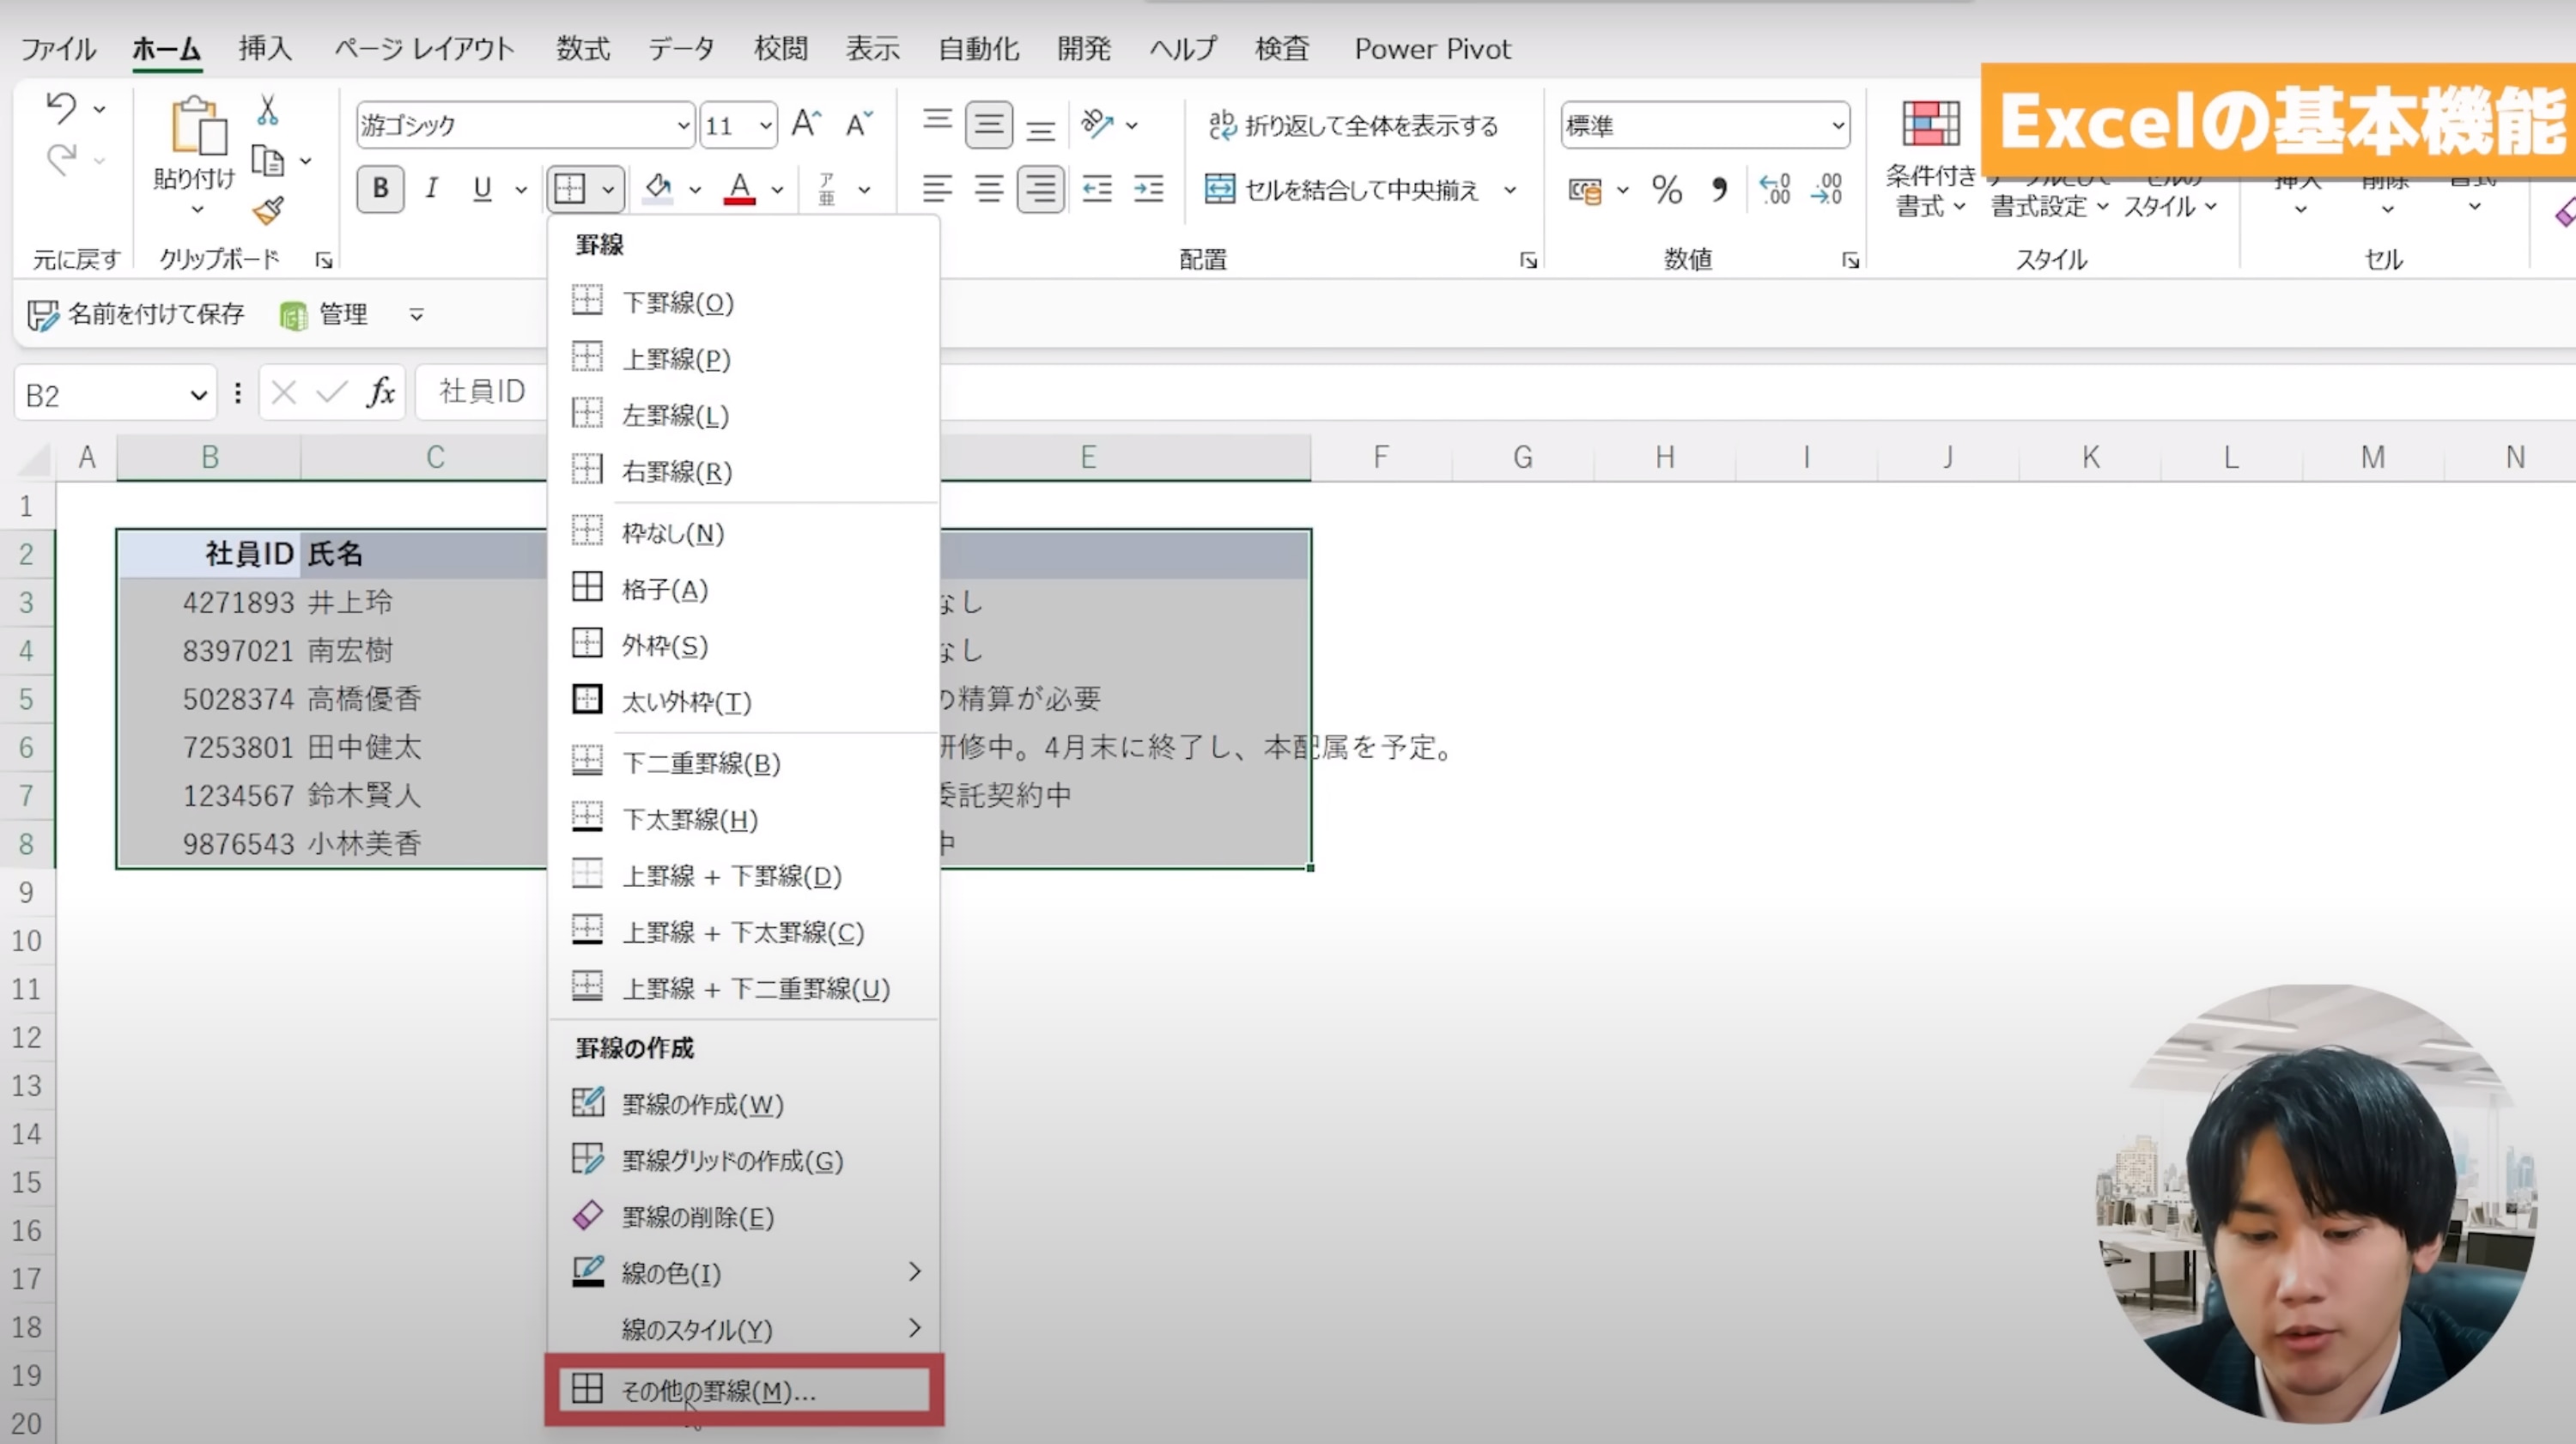Open the number format dropdown showing 標準
2576x1444 pixels.
point(1837,126)
